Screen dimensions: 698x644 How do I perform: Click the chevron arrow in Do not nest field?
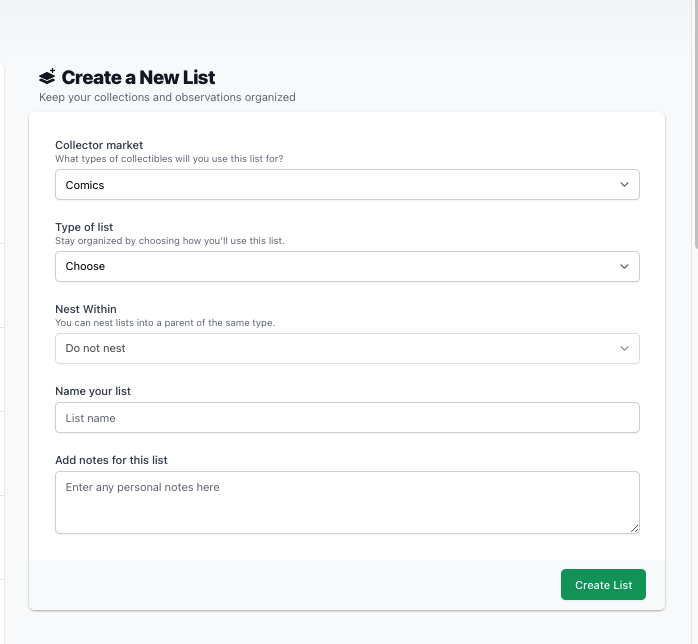[x=624, y=348]
